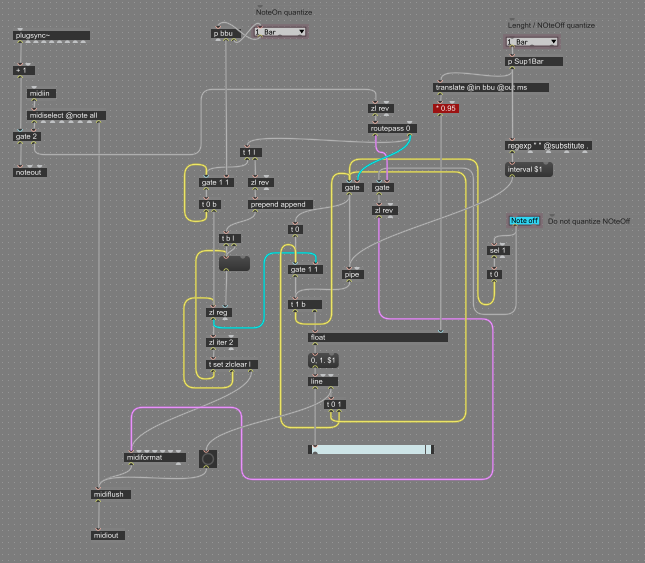The image size is (645, 563).
Task: Select the red "* 0.95" object
Action: (446, 108)
